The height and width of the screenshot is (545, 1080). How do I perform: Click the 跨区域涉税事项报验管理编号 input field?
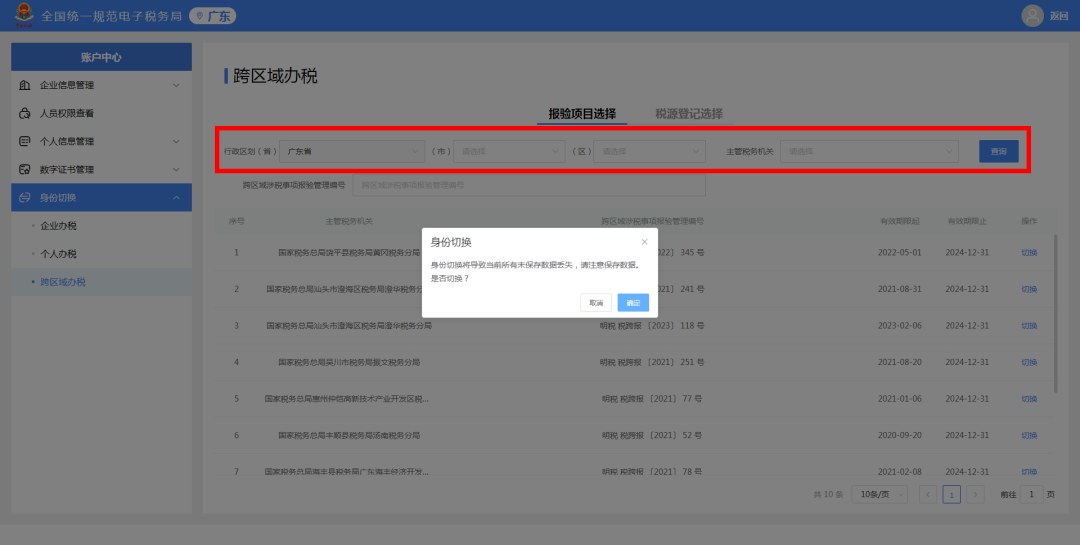tap(529, 185)
